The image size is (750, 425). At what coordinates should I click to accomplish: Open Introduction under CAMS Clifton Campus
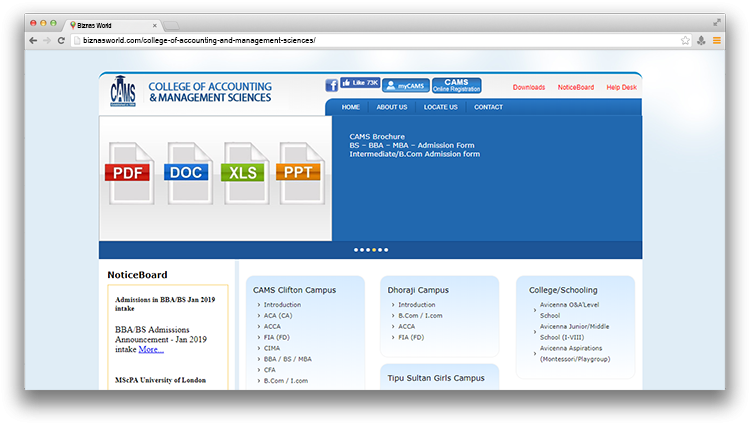tap(282, 305)
